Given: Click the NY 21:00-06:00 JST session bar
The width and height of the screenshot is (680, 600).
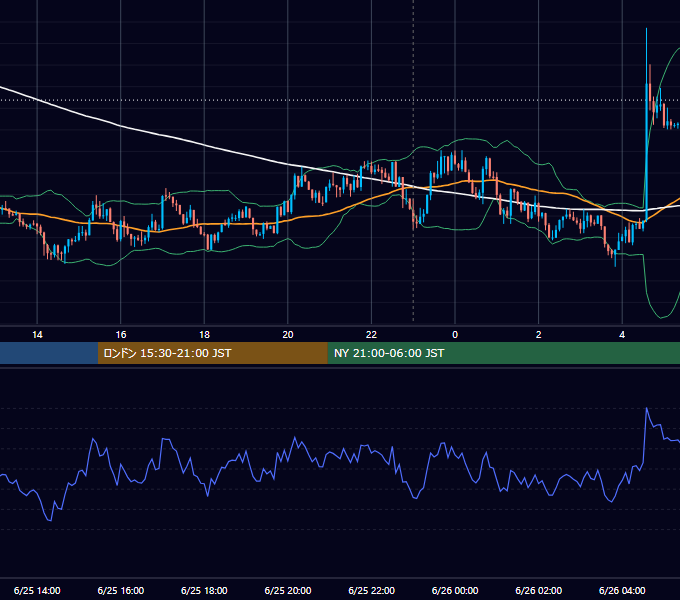Looking at the screenshot, I should 503,353.
